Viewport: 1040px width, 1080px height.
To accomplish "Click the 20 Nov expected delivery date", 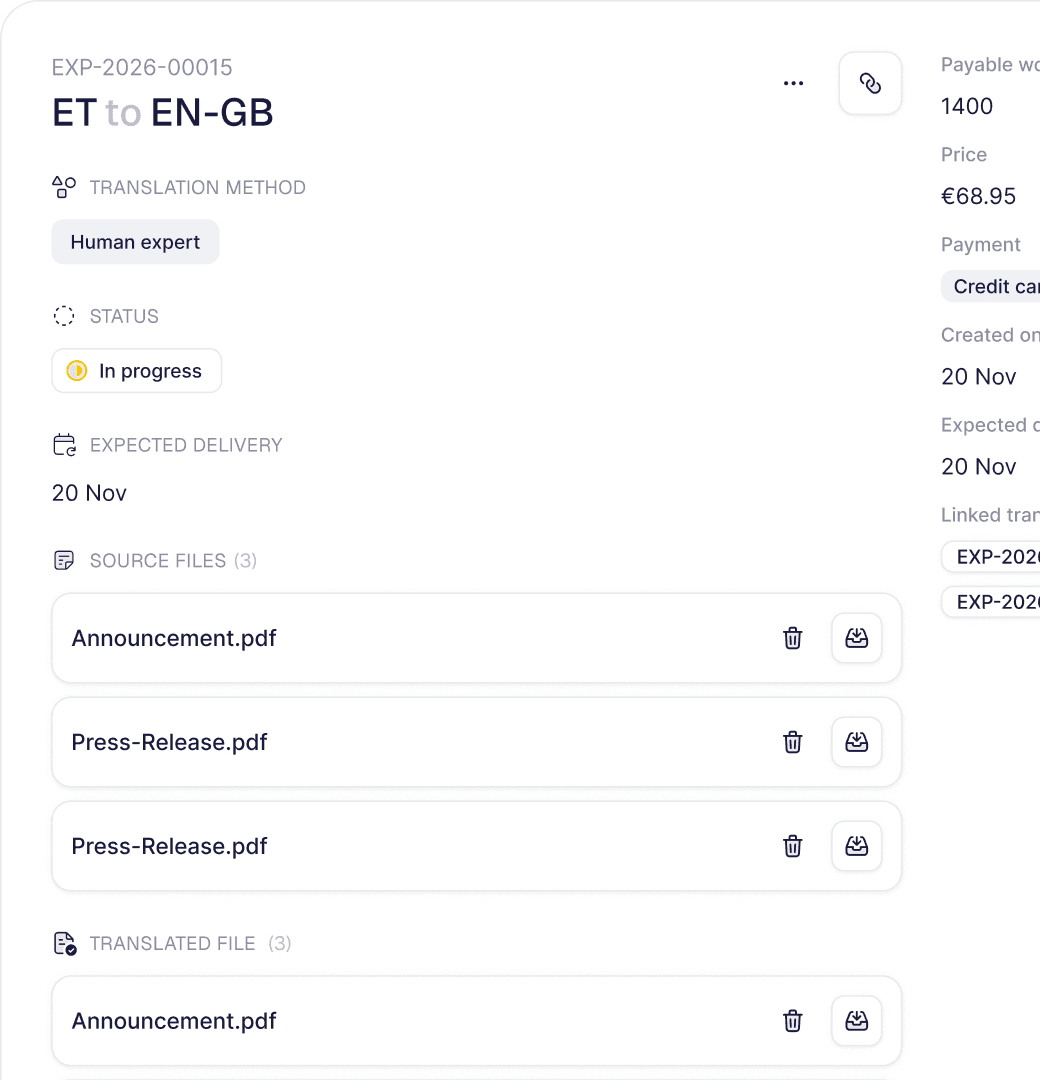I will tap(90, 493).
